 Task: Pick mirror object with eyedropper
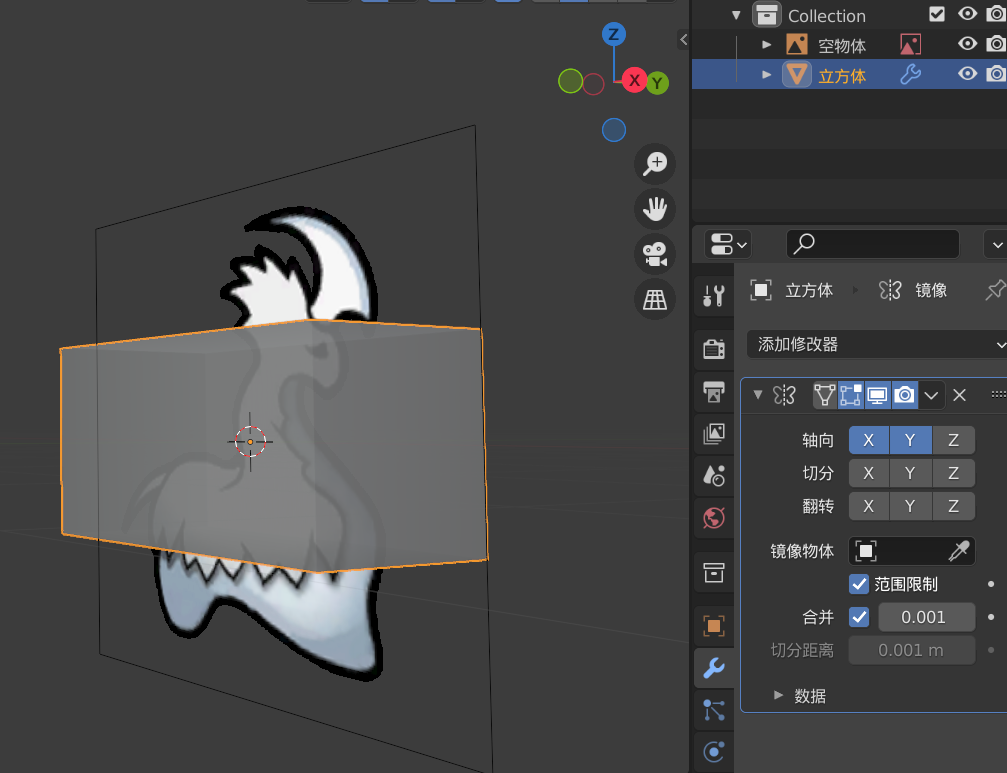point(959,551)
